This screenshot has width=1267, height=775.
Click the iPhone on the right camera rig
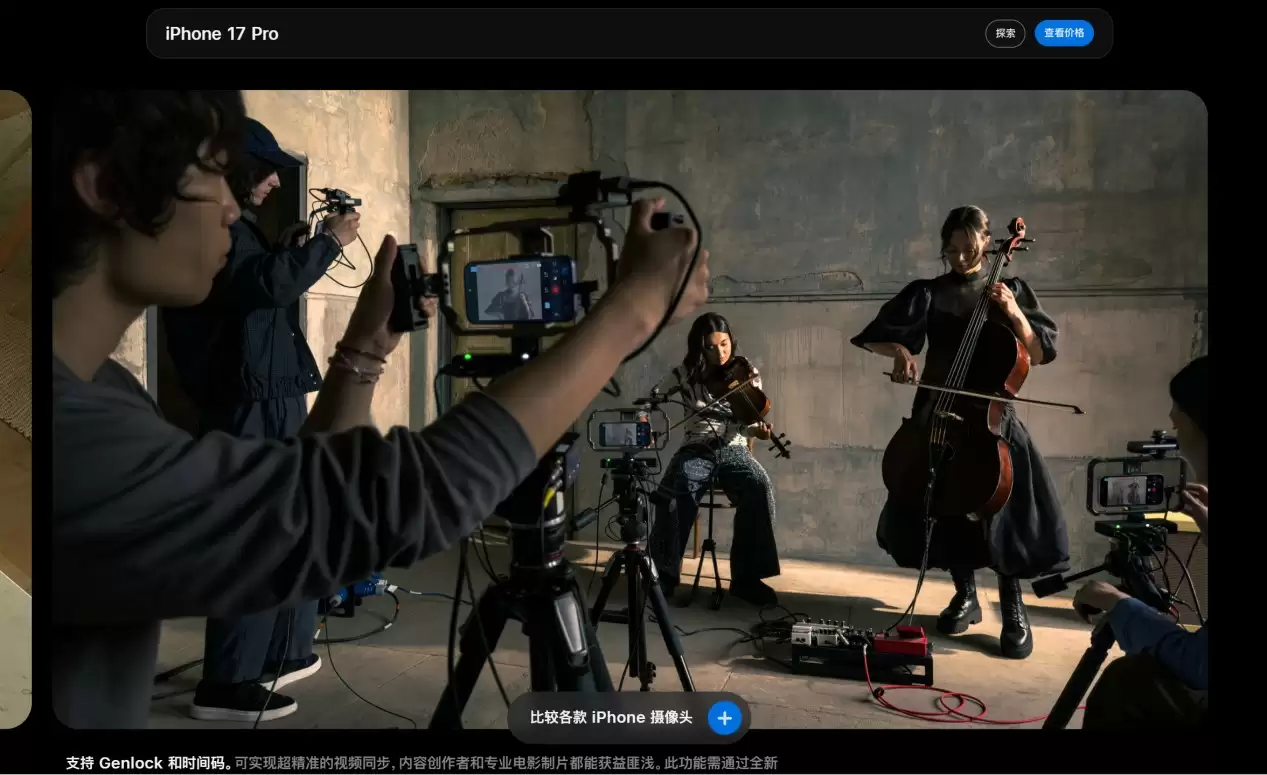pos(1131,489)
